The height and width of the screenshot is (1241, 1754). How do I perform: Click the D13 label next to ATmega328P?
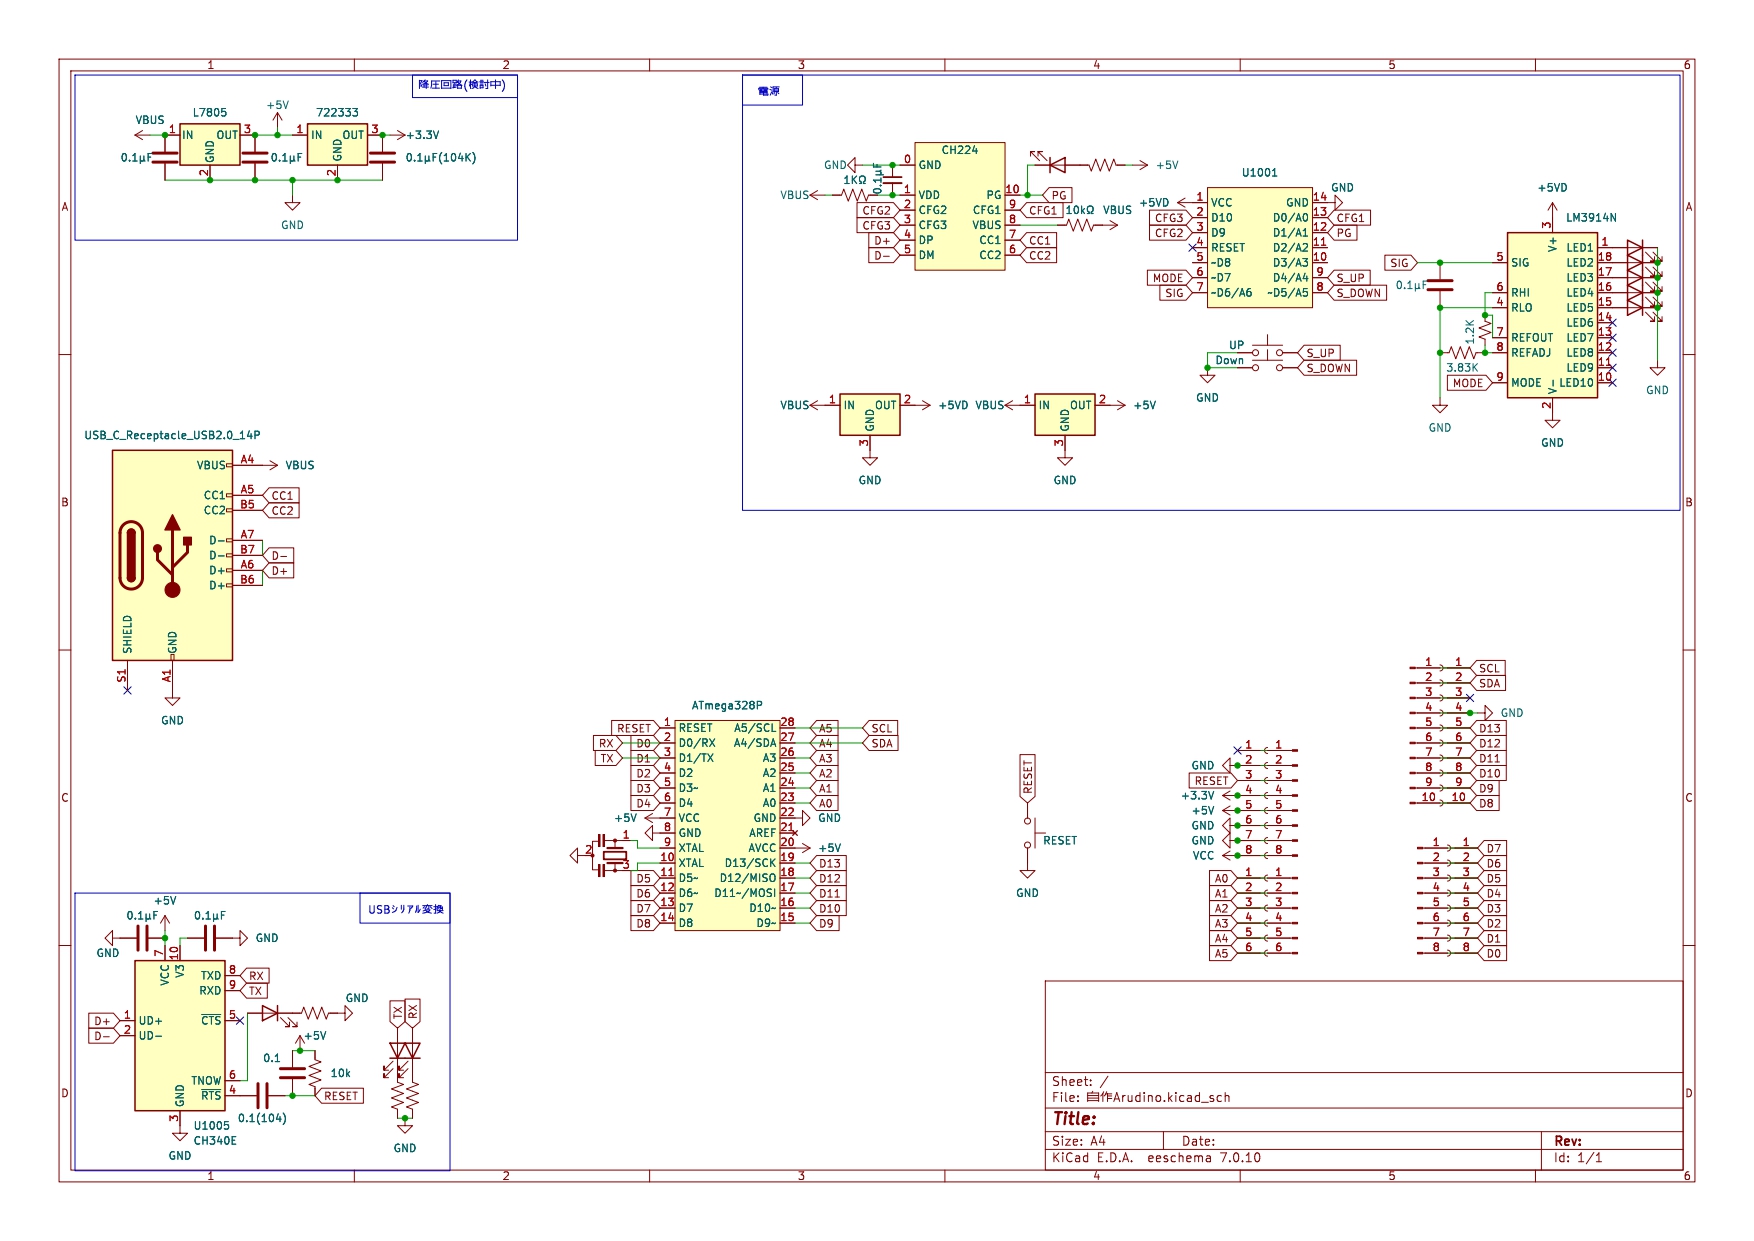[830, 863]
